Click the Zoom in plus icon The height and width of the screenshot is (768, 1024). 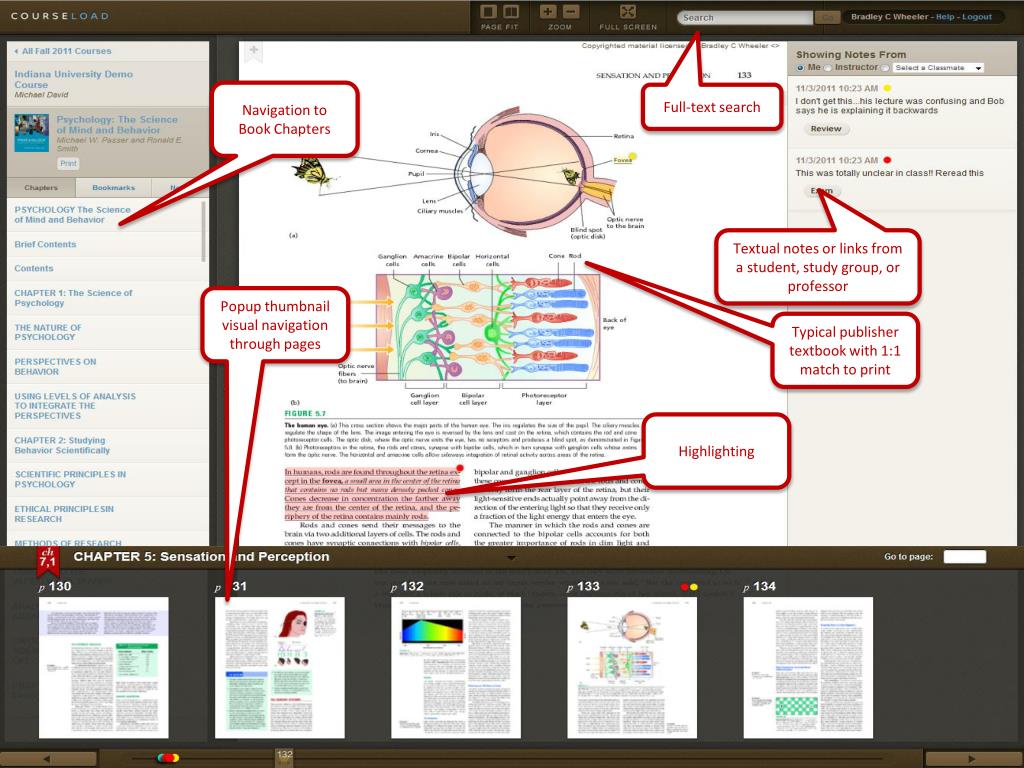click(x=548, y=12)
